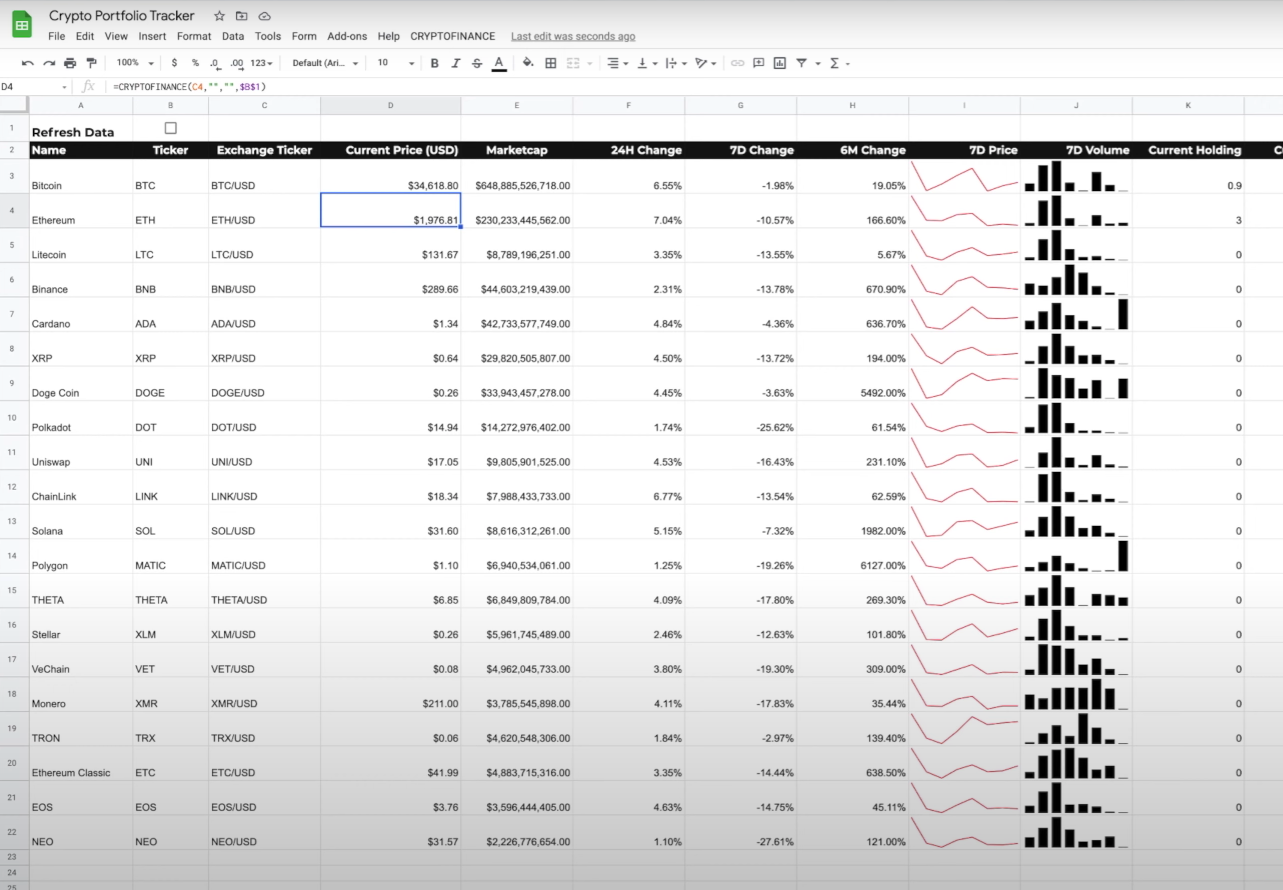Screen dimensions: 1283x890
Task: Insert a comment
Action: coord(758,63)
